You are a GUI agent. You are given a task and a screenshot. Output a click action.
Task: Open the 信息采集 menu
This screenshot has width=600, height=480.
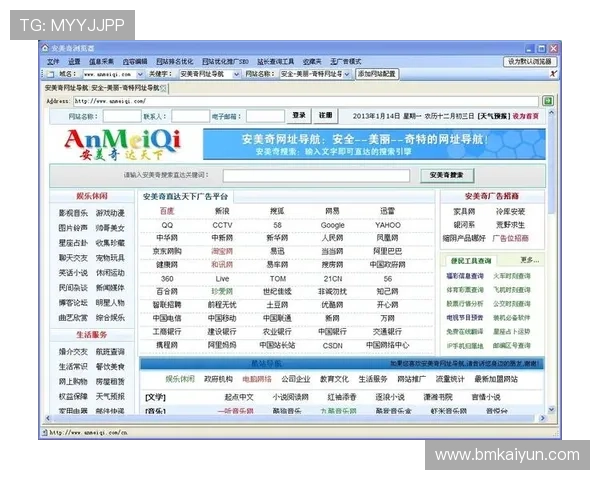click(101, 62)
